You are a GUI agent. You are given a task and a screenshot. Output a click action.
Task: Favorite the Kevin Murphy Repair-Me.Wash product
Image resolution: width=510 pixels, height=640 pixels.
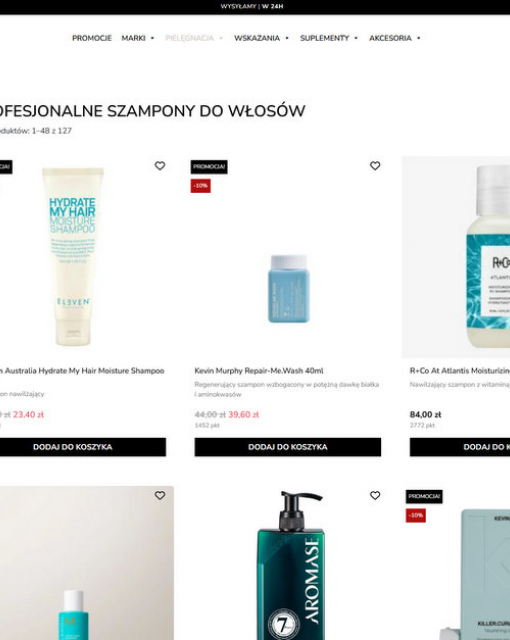pos(375,166)
